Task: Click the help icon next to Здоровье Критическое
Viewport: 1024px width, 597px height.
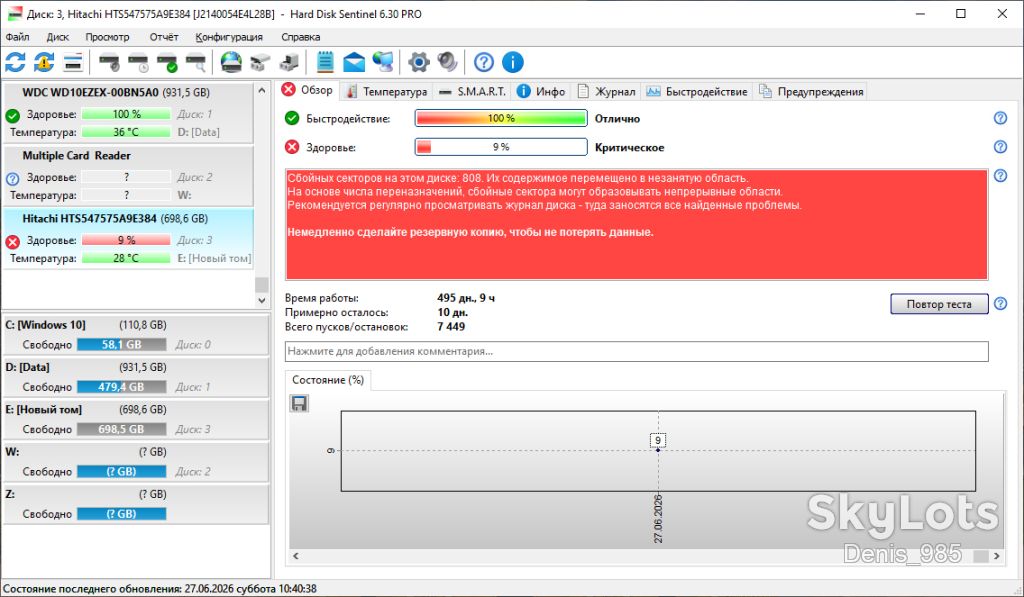Action: pos(1000,147)
